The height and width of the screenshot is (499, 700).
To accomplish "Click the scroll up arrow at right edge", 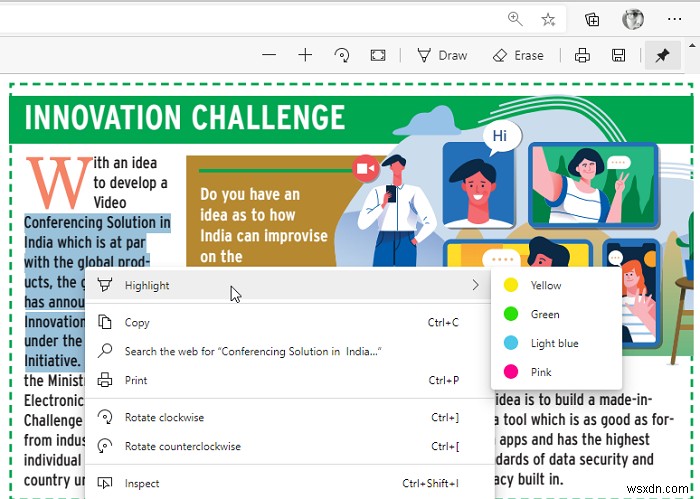I will coord(692,46).
